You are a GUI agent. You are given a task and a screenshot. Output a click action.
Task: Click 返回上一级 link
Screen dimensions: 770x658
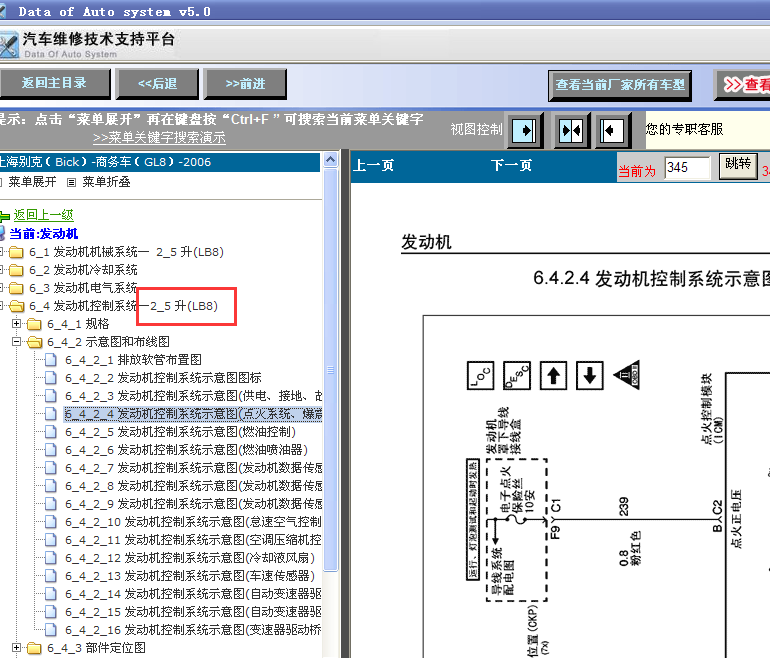(x=44, y=215)
